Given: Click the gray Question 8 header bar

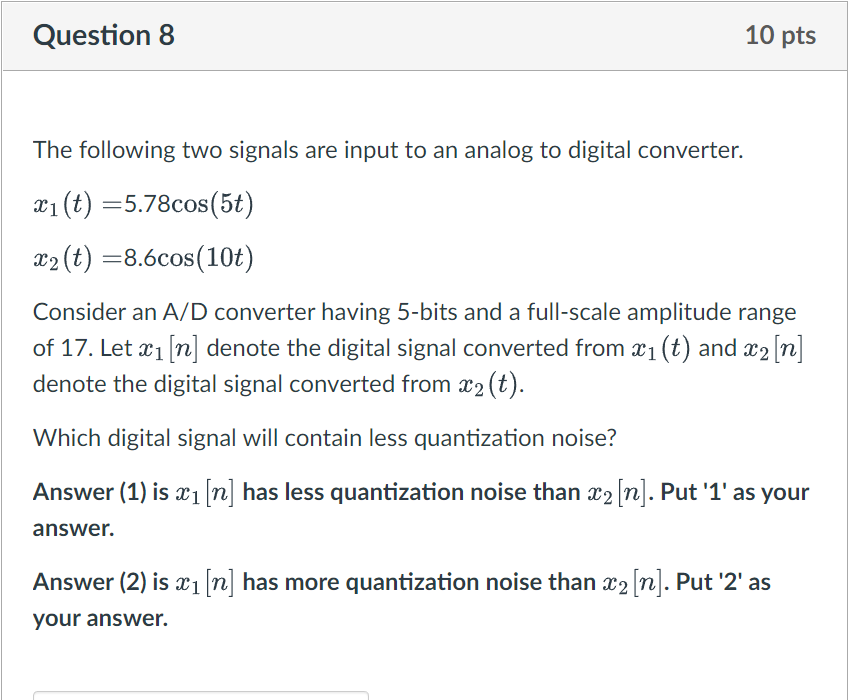Looking at the screenshot, I should 424,35.
